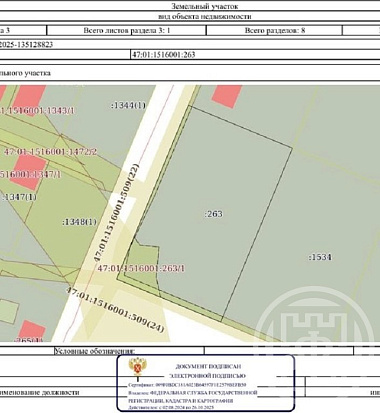Click parcel label :1344(1)
This screenshot has width=380, height=413.
coord(128,105)
